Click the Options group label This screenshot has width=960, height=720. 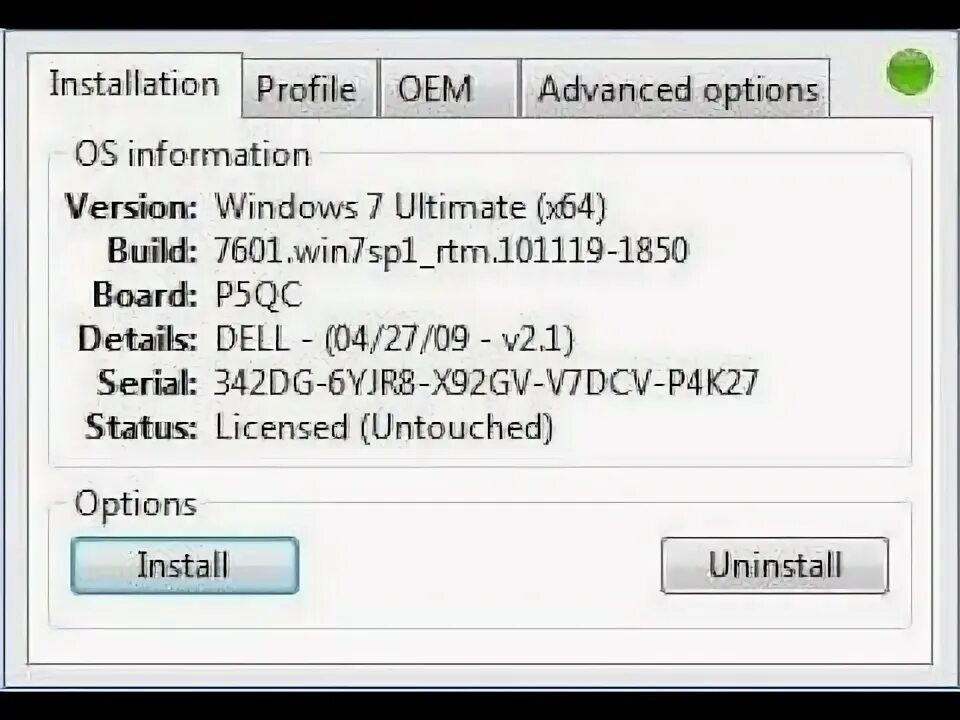click(x=136, y=505)
